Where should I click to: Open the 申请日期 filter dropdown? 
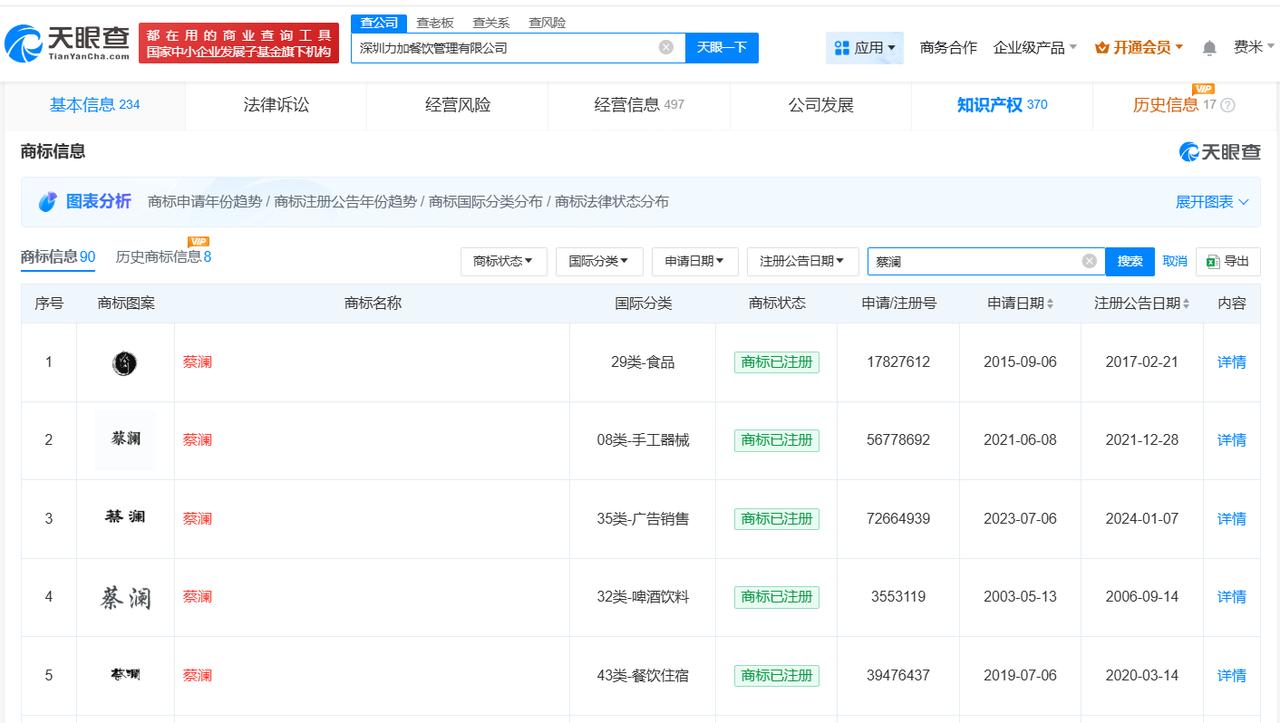pos(694,261)
